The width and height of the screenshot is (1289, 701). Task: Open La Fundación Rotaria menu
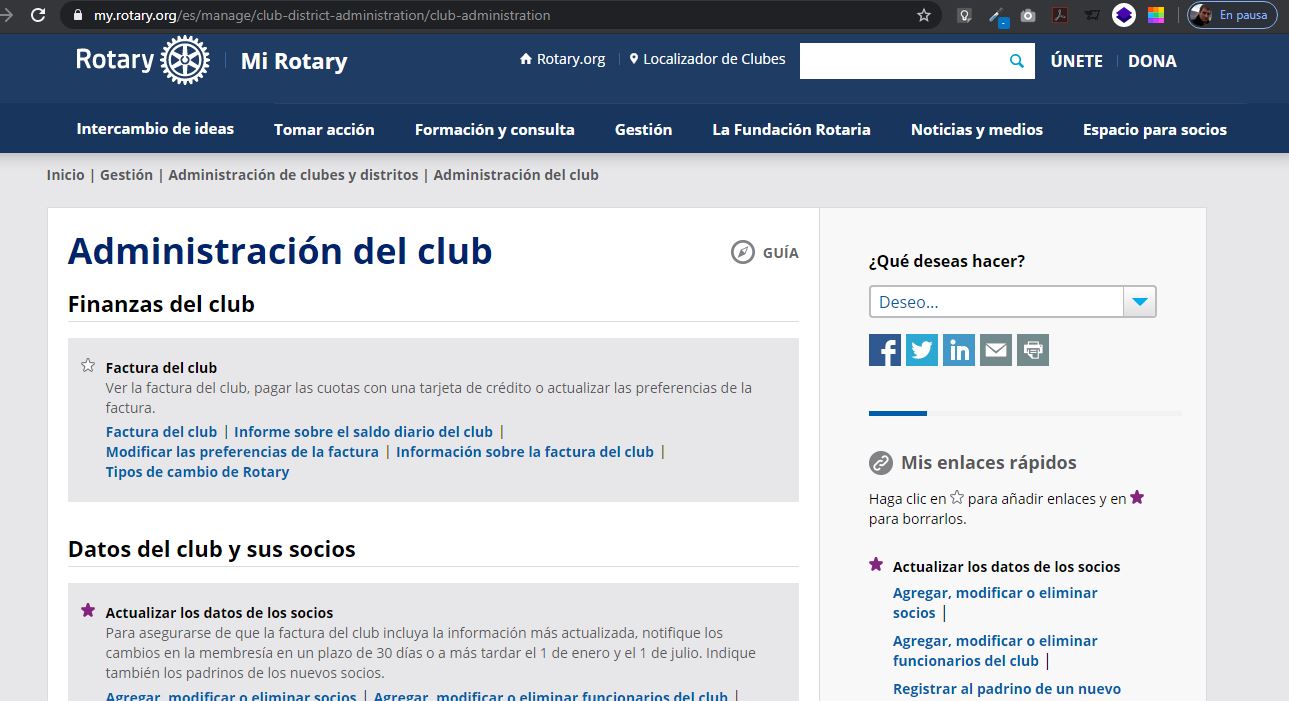(791, 130)
